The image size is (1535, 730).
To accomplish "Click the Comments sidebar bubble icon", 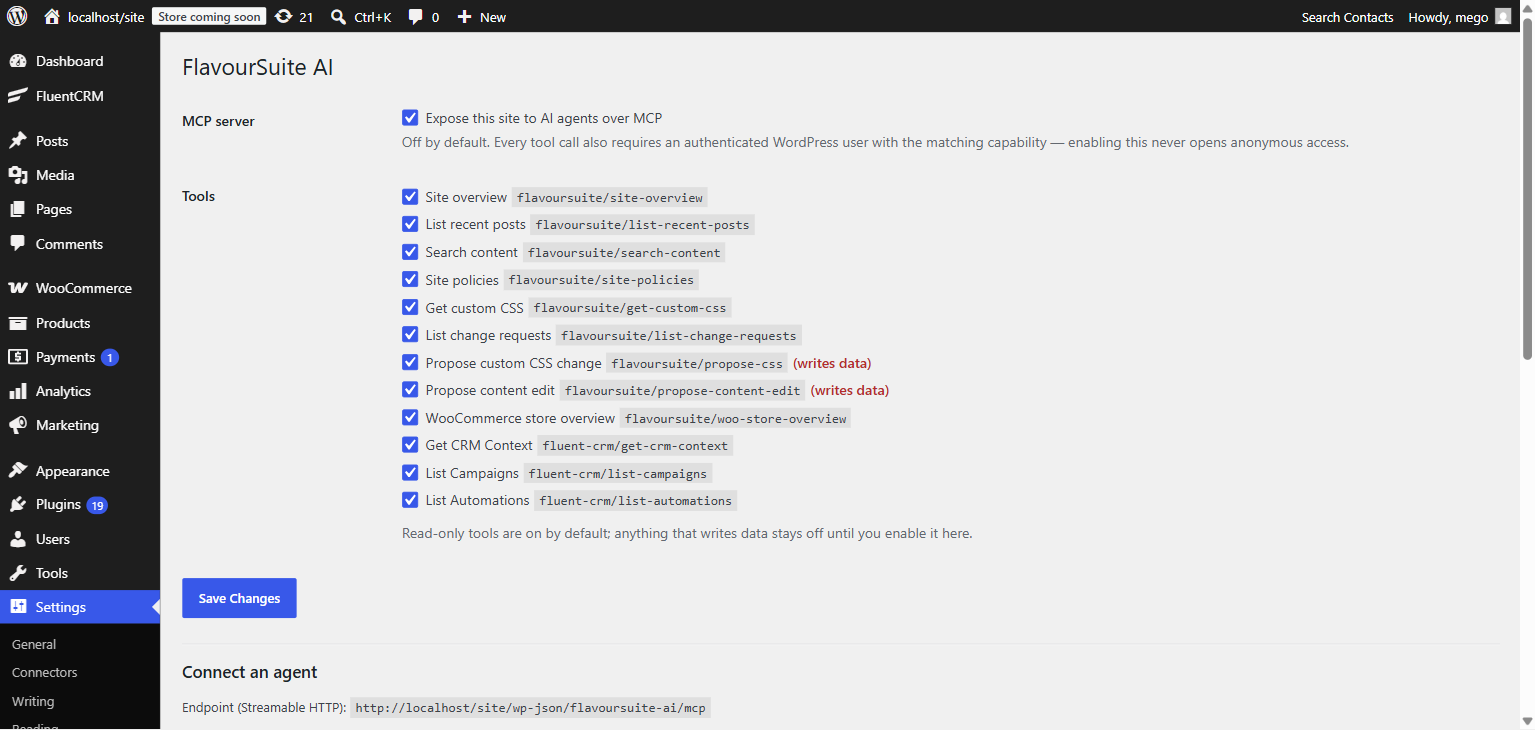I will [18, 244].
